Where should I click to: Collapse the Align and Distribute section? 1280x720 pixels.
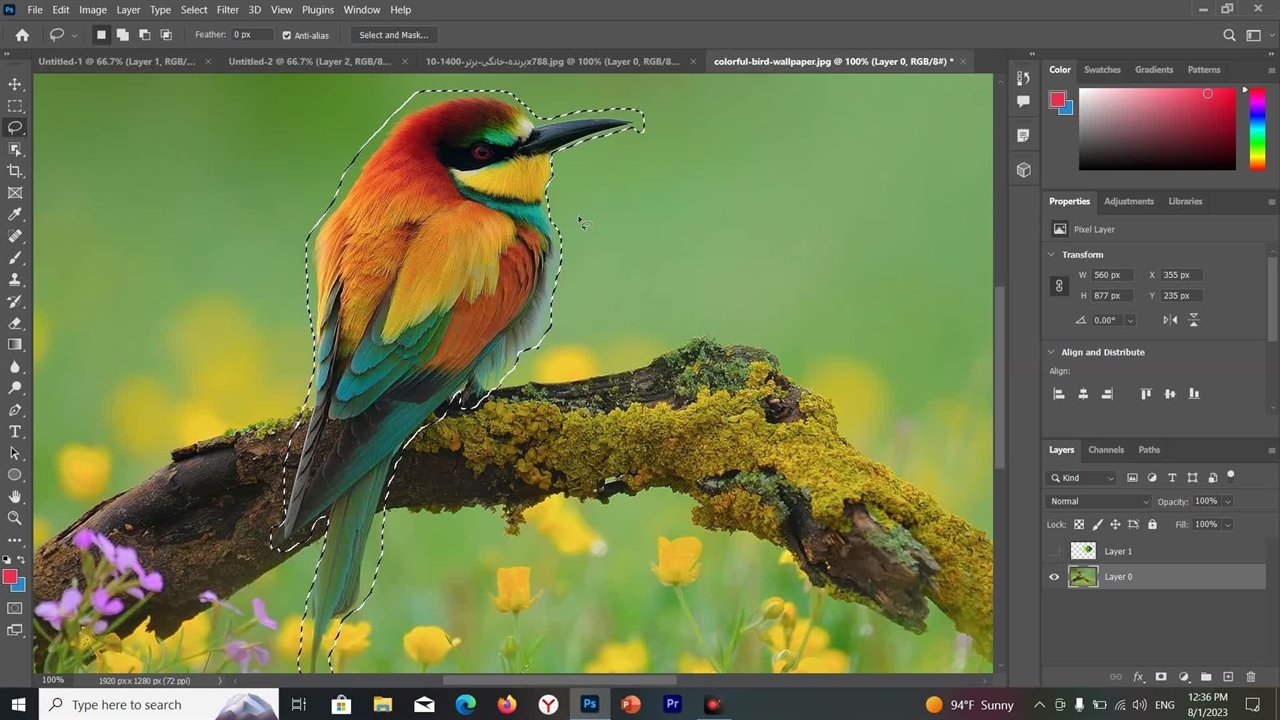(x=1051, y=352)
